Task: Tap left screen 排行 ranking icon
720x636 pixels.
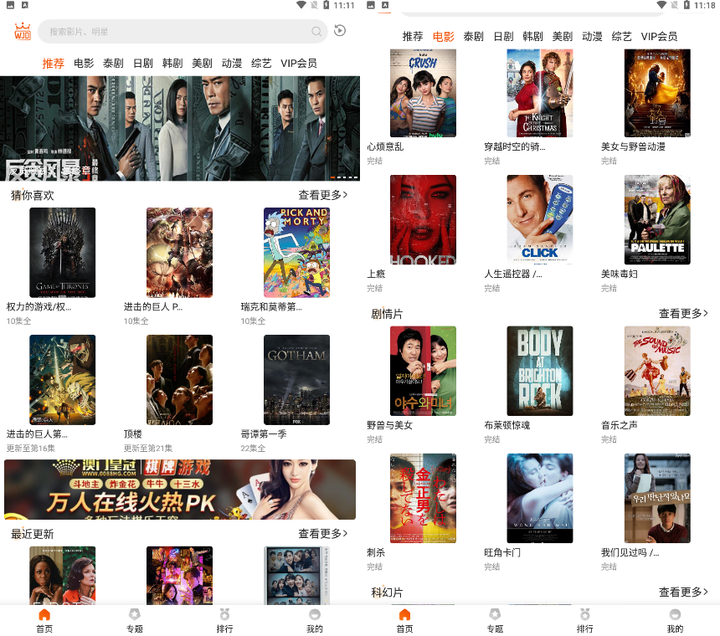Action: click(x=225, y=614)
